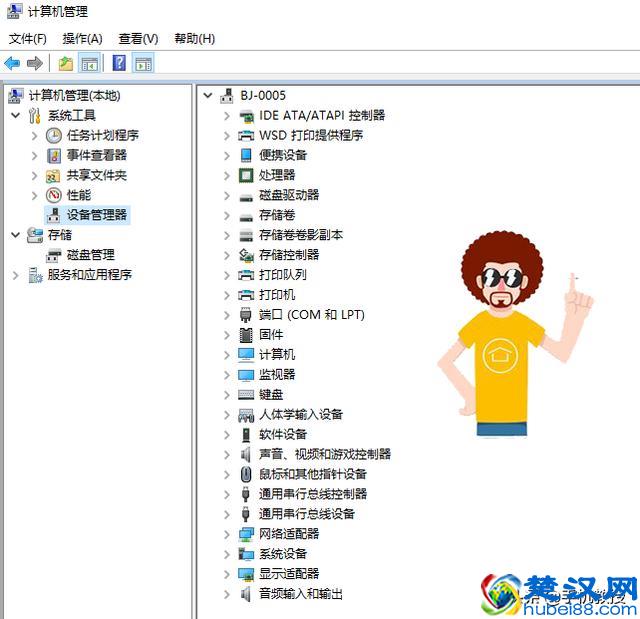This screenshot has height=619, width=640.
Task: Select the 软件设备 row
Action: tap(282, 435)
